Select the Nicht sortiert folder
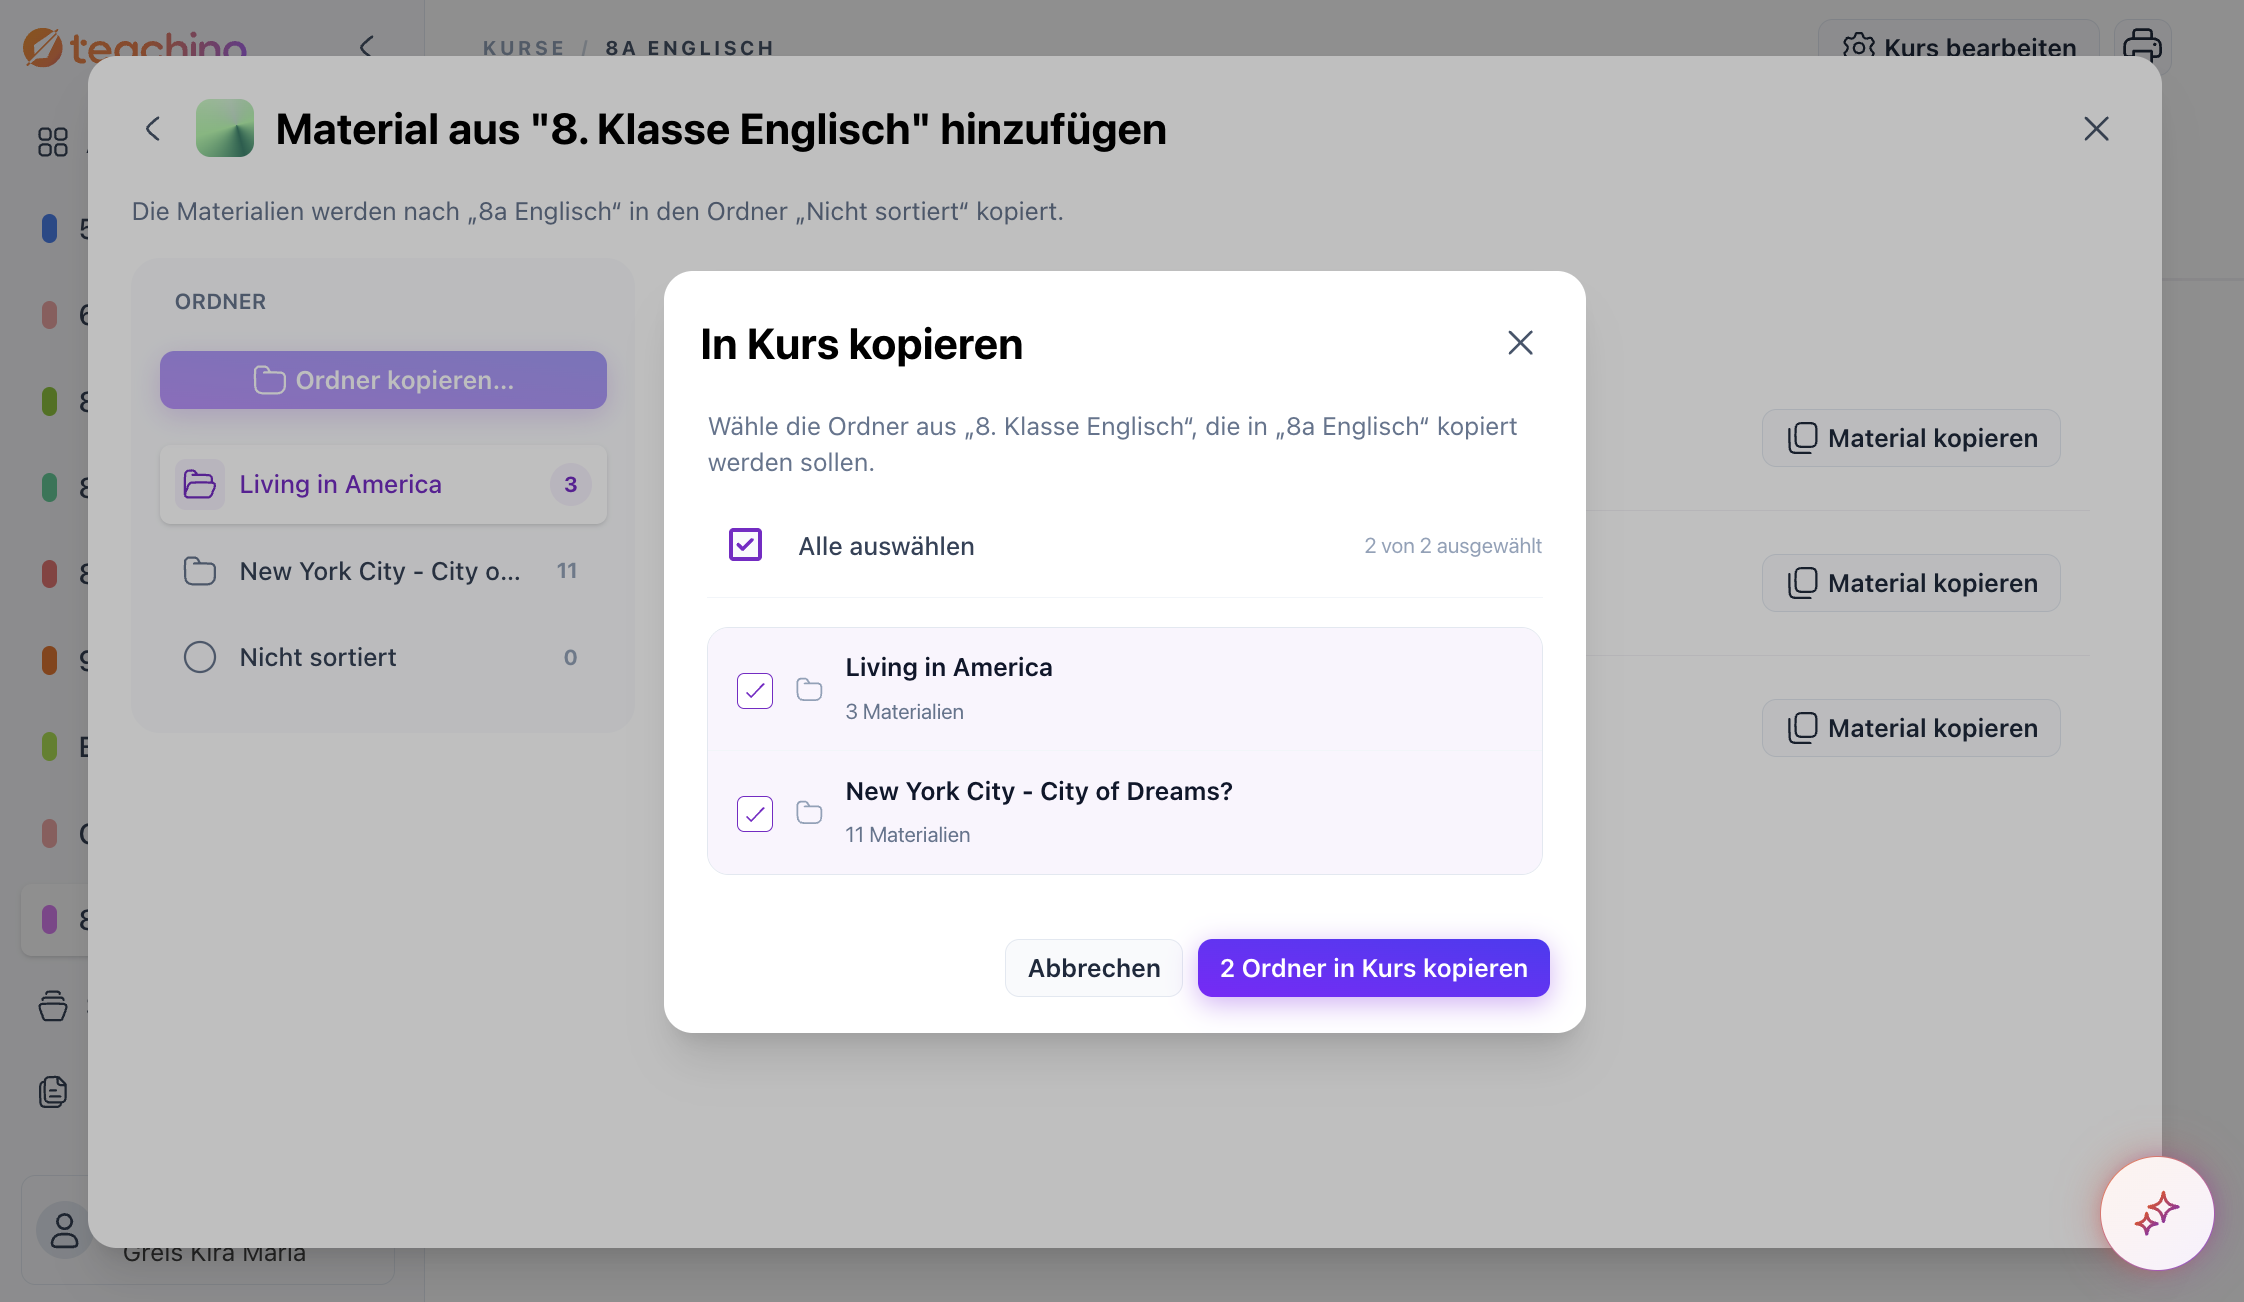 pyautogui.click(x=383, y=657)
